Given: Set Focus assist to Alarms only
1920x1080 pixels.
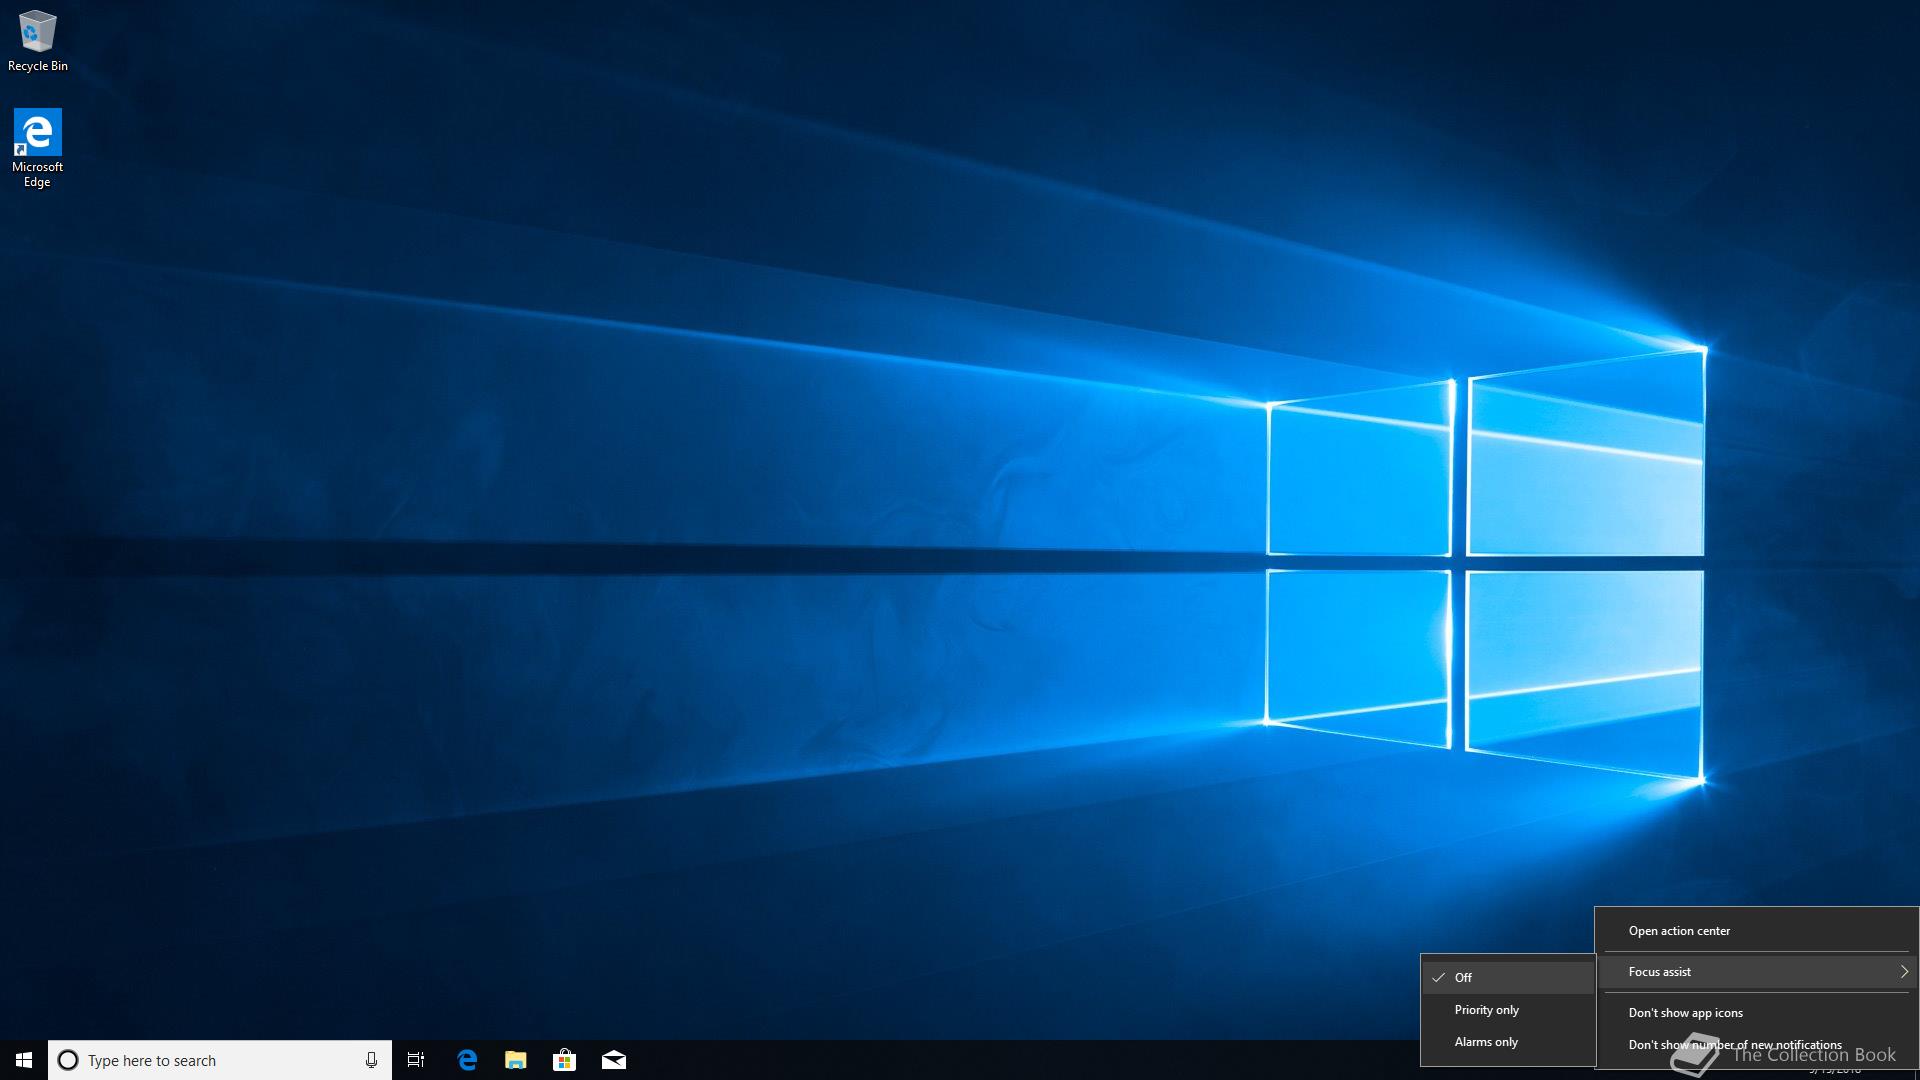Looking at the screenshot, I should click(x=1508, y=1042).
